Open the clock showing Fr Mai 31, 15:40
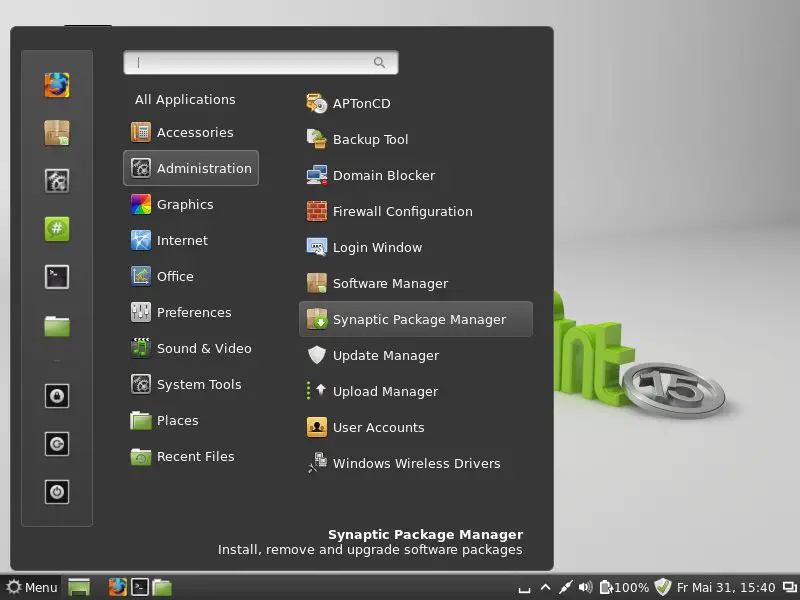Image resolution: width=800 pixels, height=600 pixels. [x=726, y=588]
